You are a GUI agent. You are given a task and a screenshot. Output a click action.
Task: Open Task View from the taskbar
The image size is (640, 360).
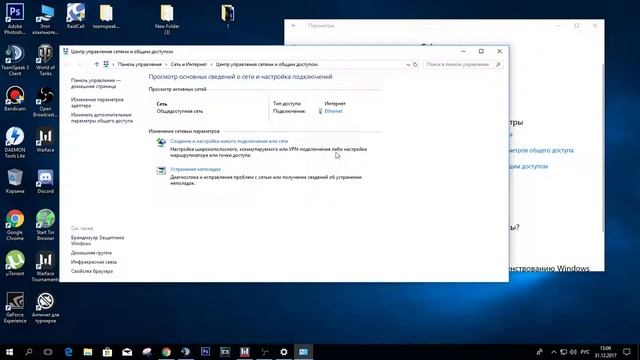coord(48,351)
